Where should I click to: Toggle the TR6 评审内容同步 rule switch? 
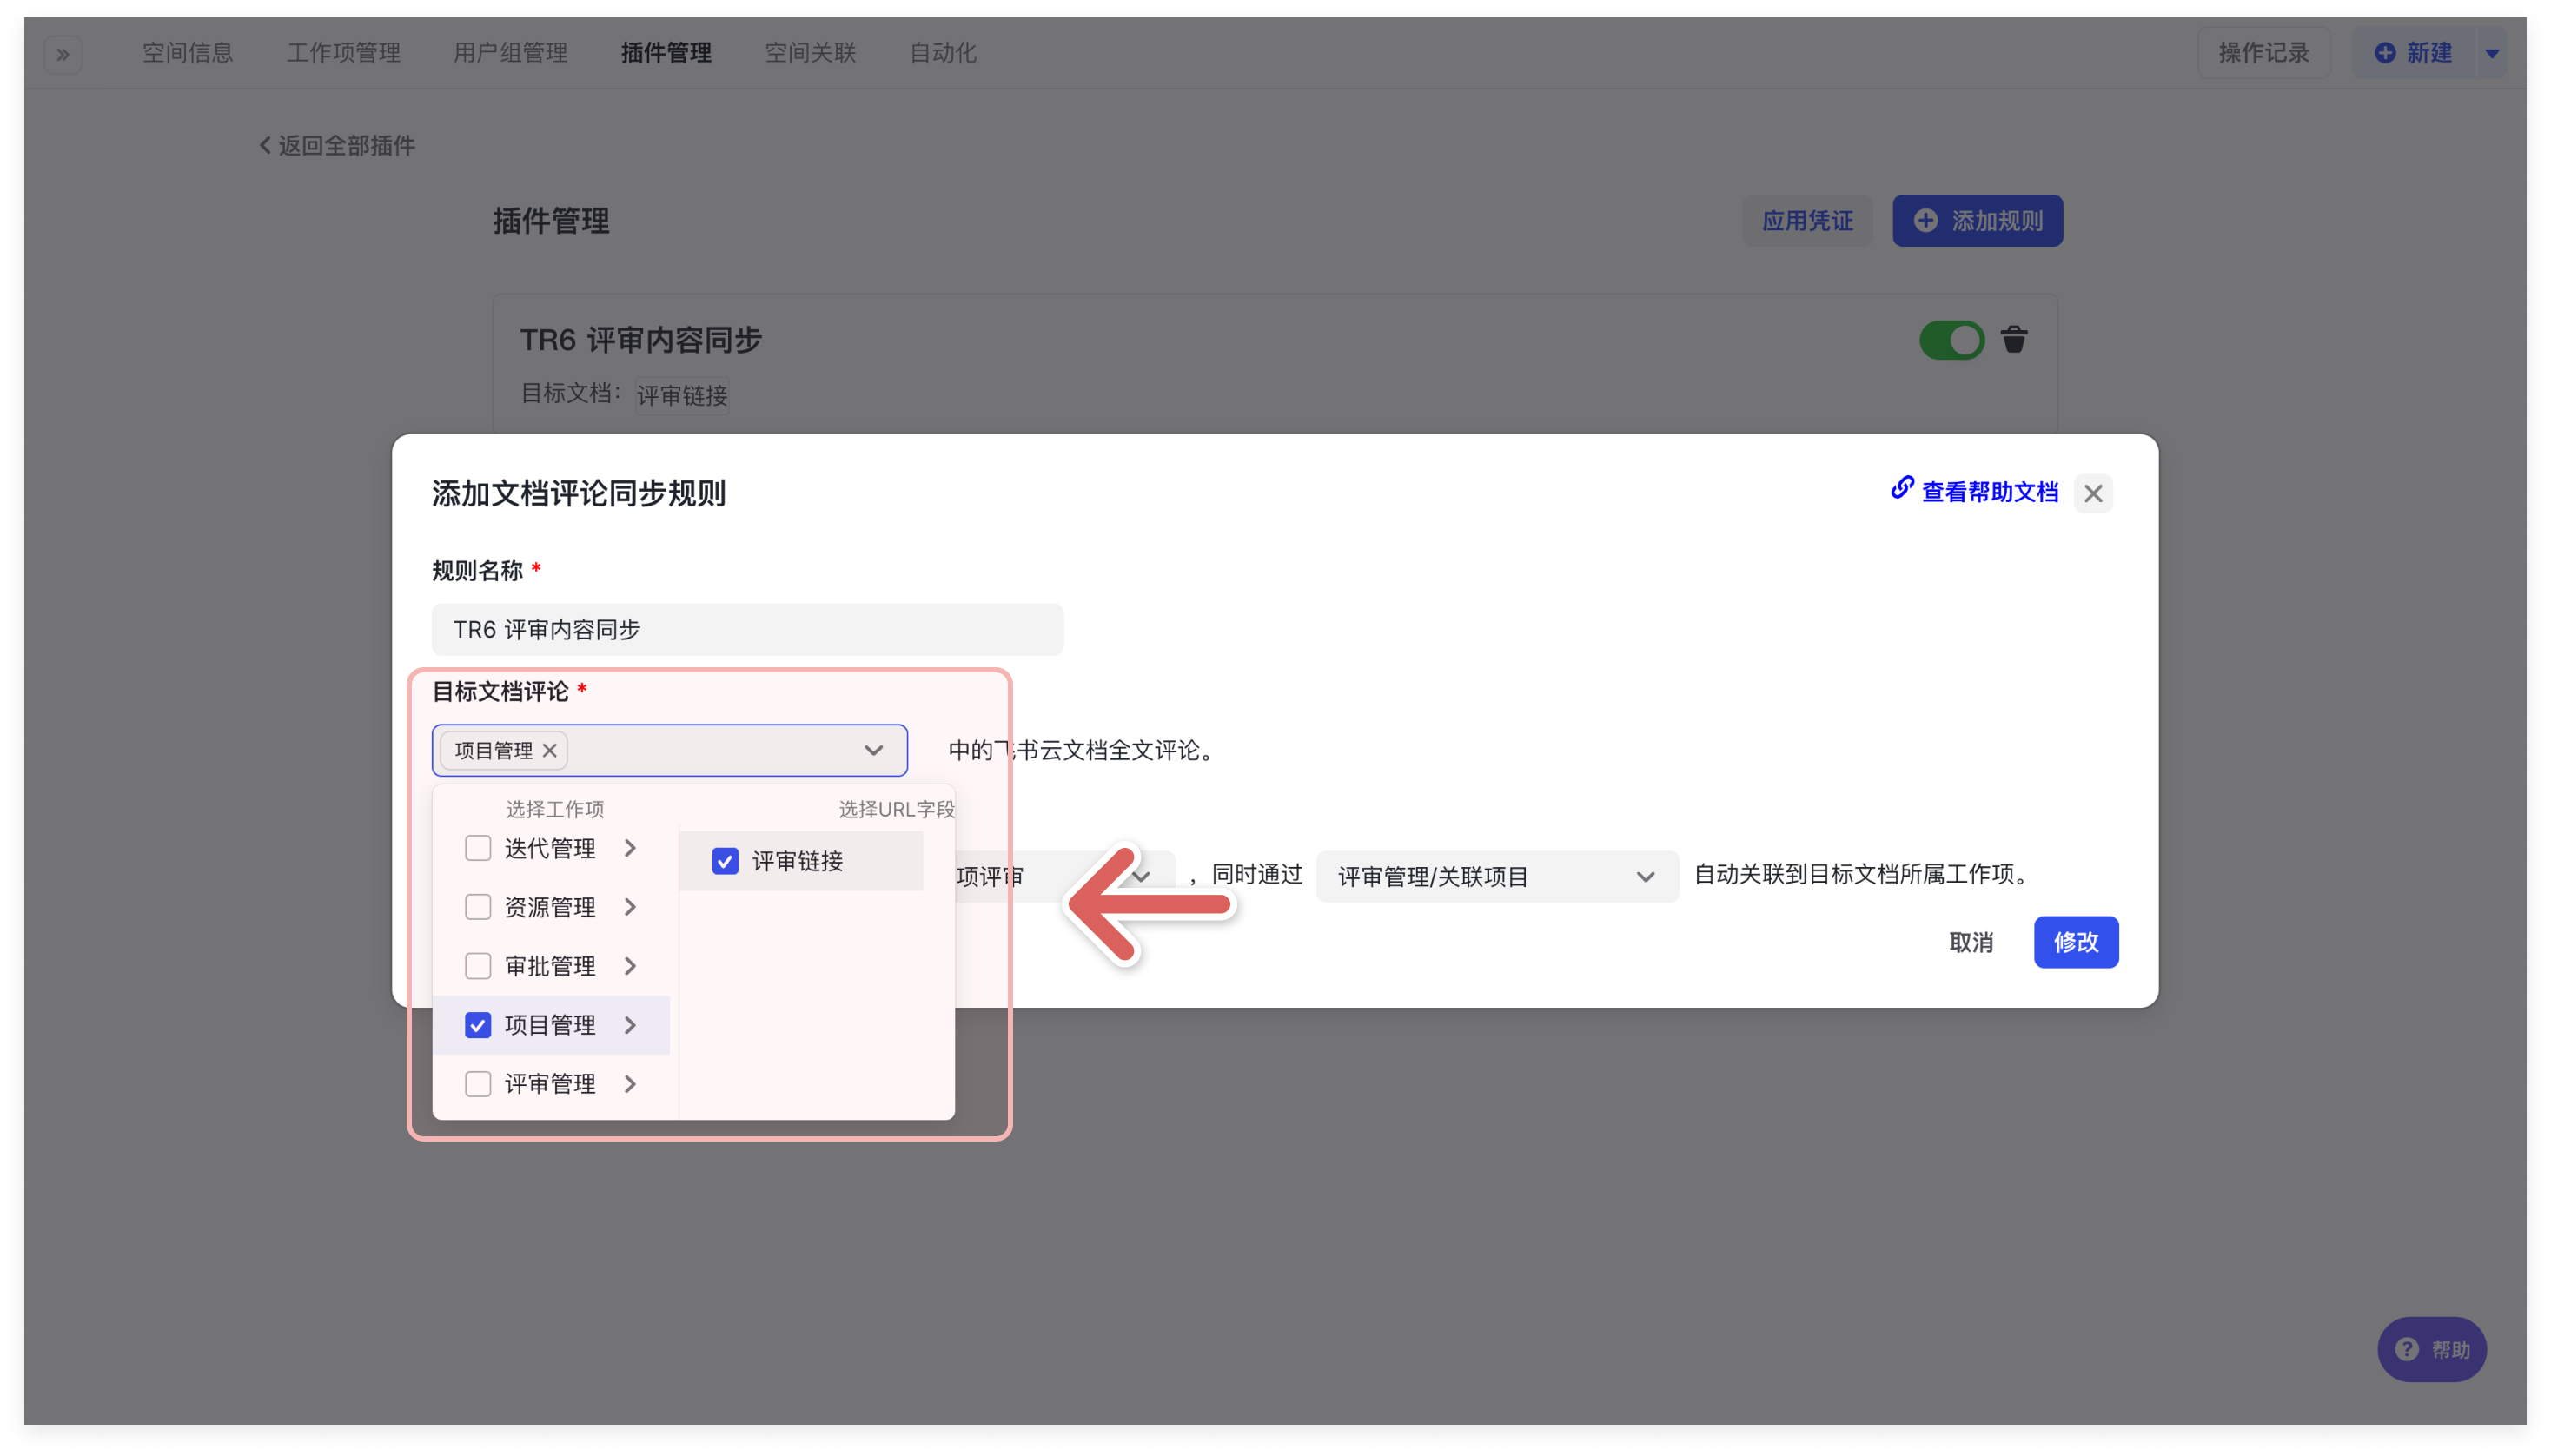(x=1951, y=340)
